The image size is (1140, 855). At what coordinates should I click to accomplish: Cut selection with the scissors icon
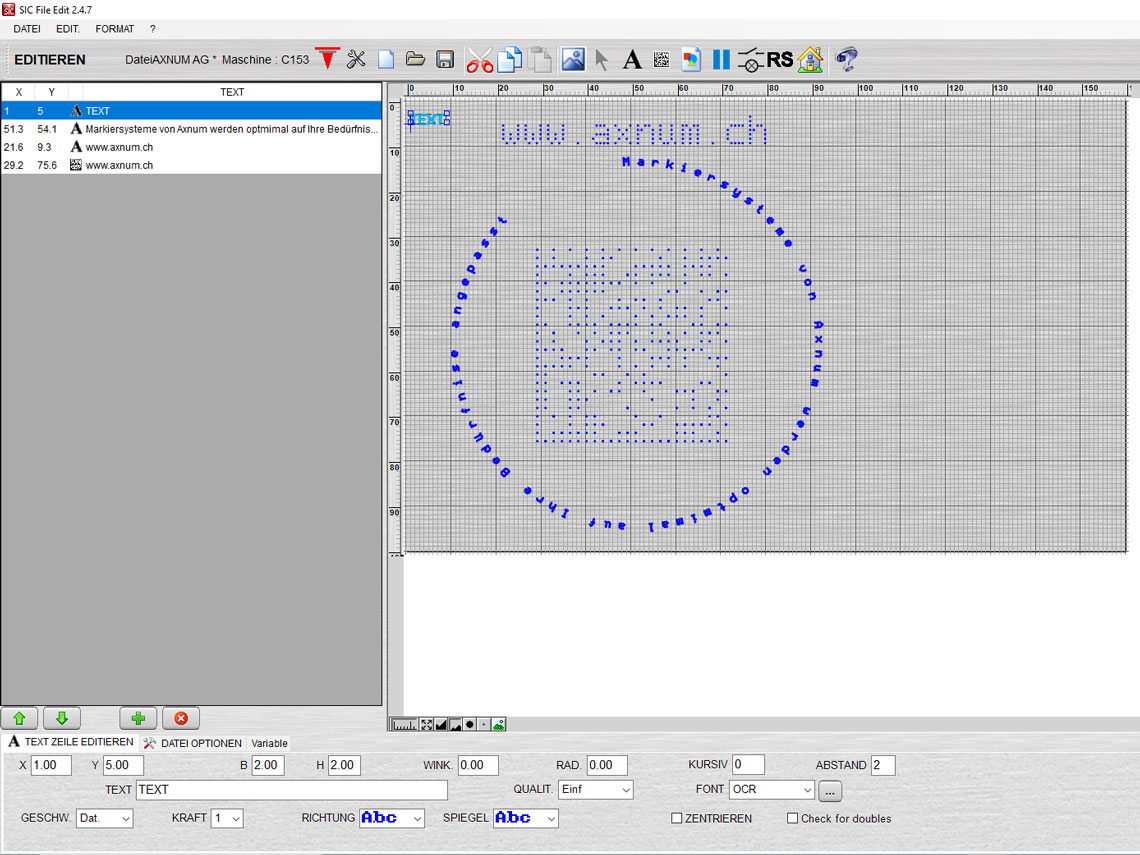(x=480, y=60)
